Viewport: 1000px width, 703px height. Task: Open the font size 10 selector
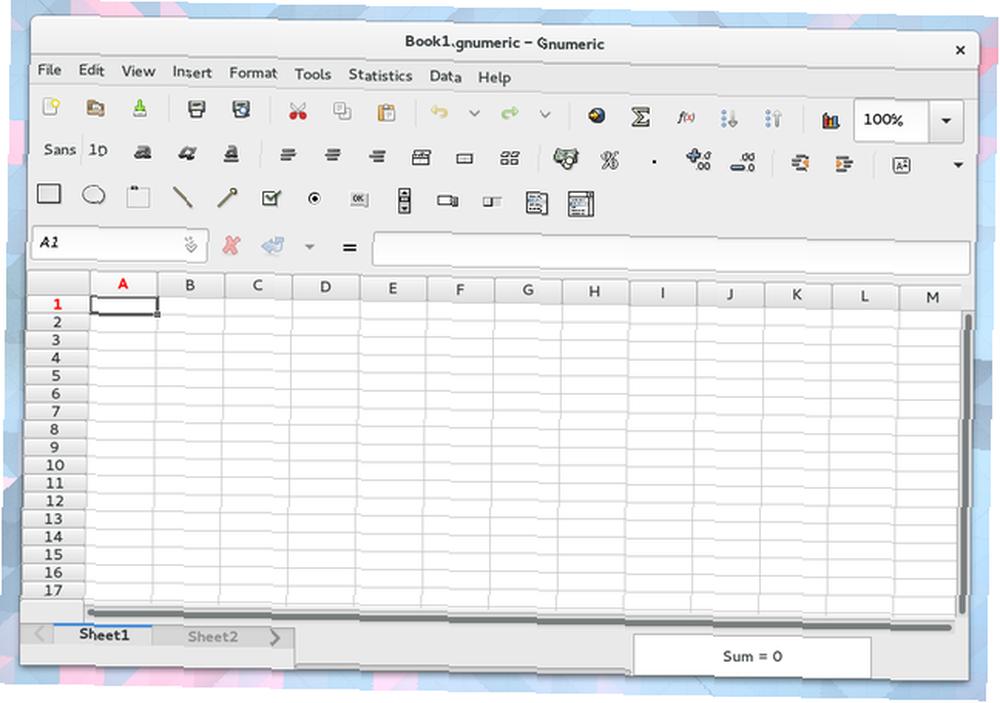(x=98, y=151)
